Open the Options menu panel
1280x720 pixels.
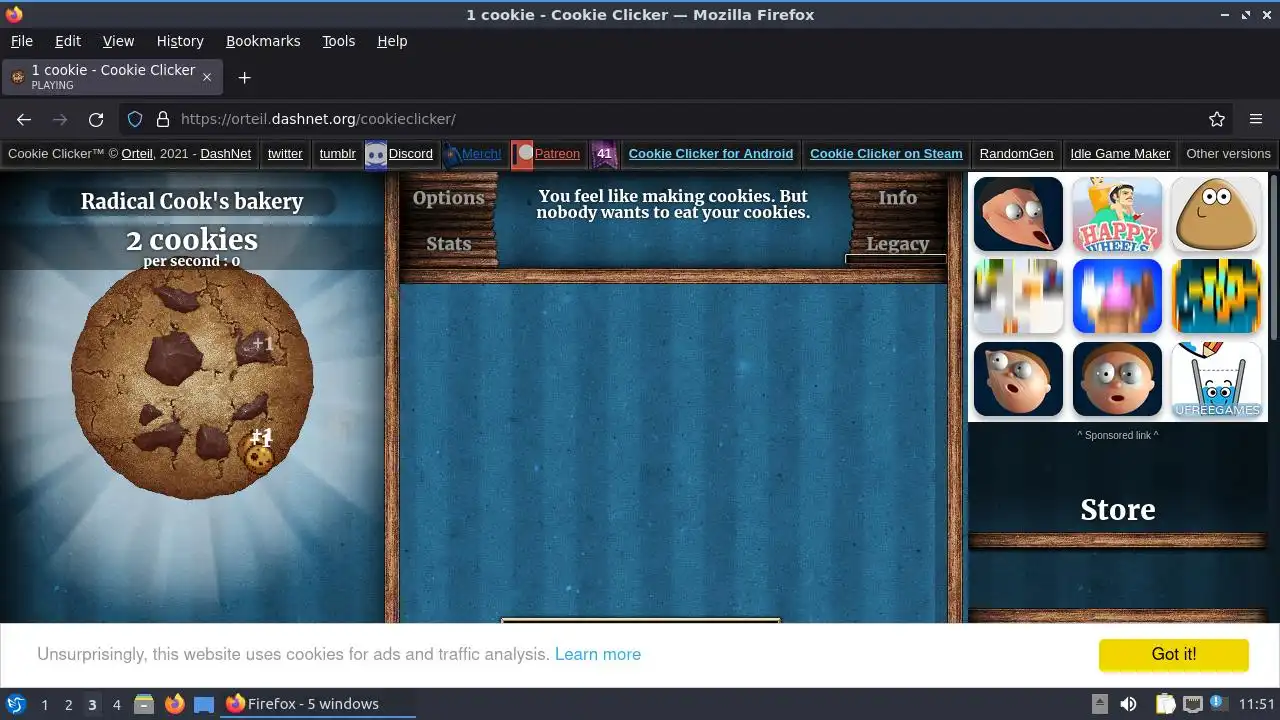pos(448,197)
